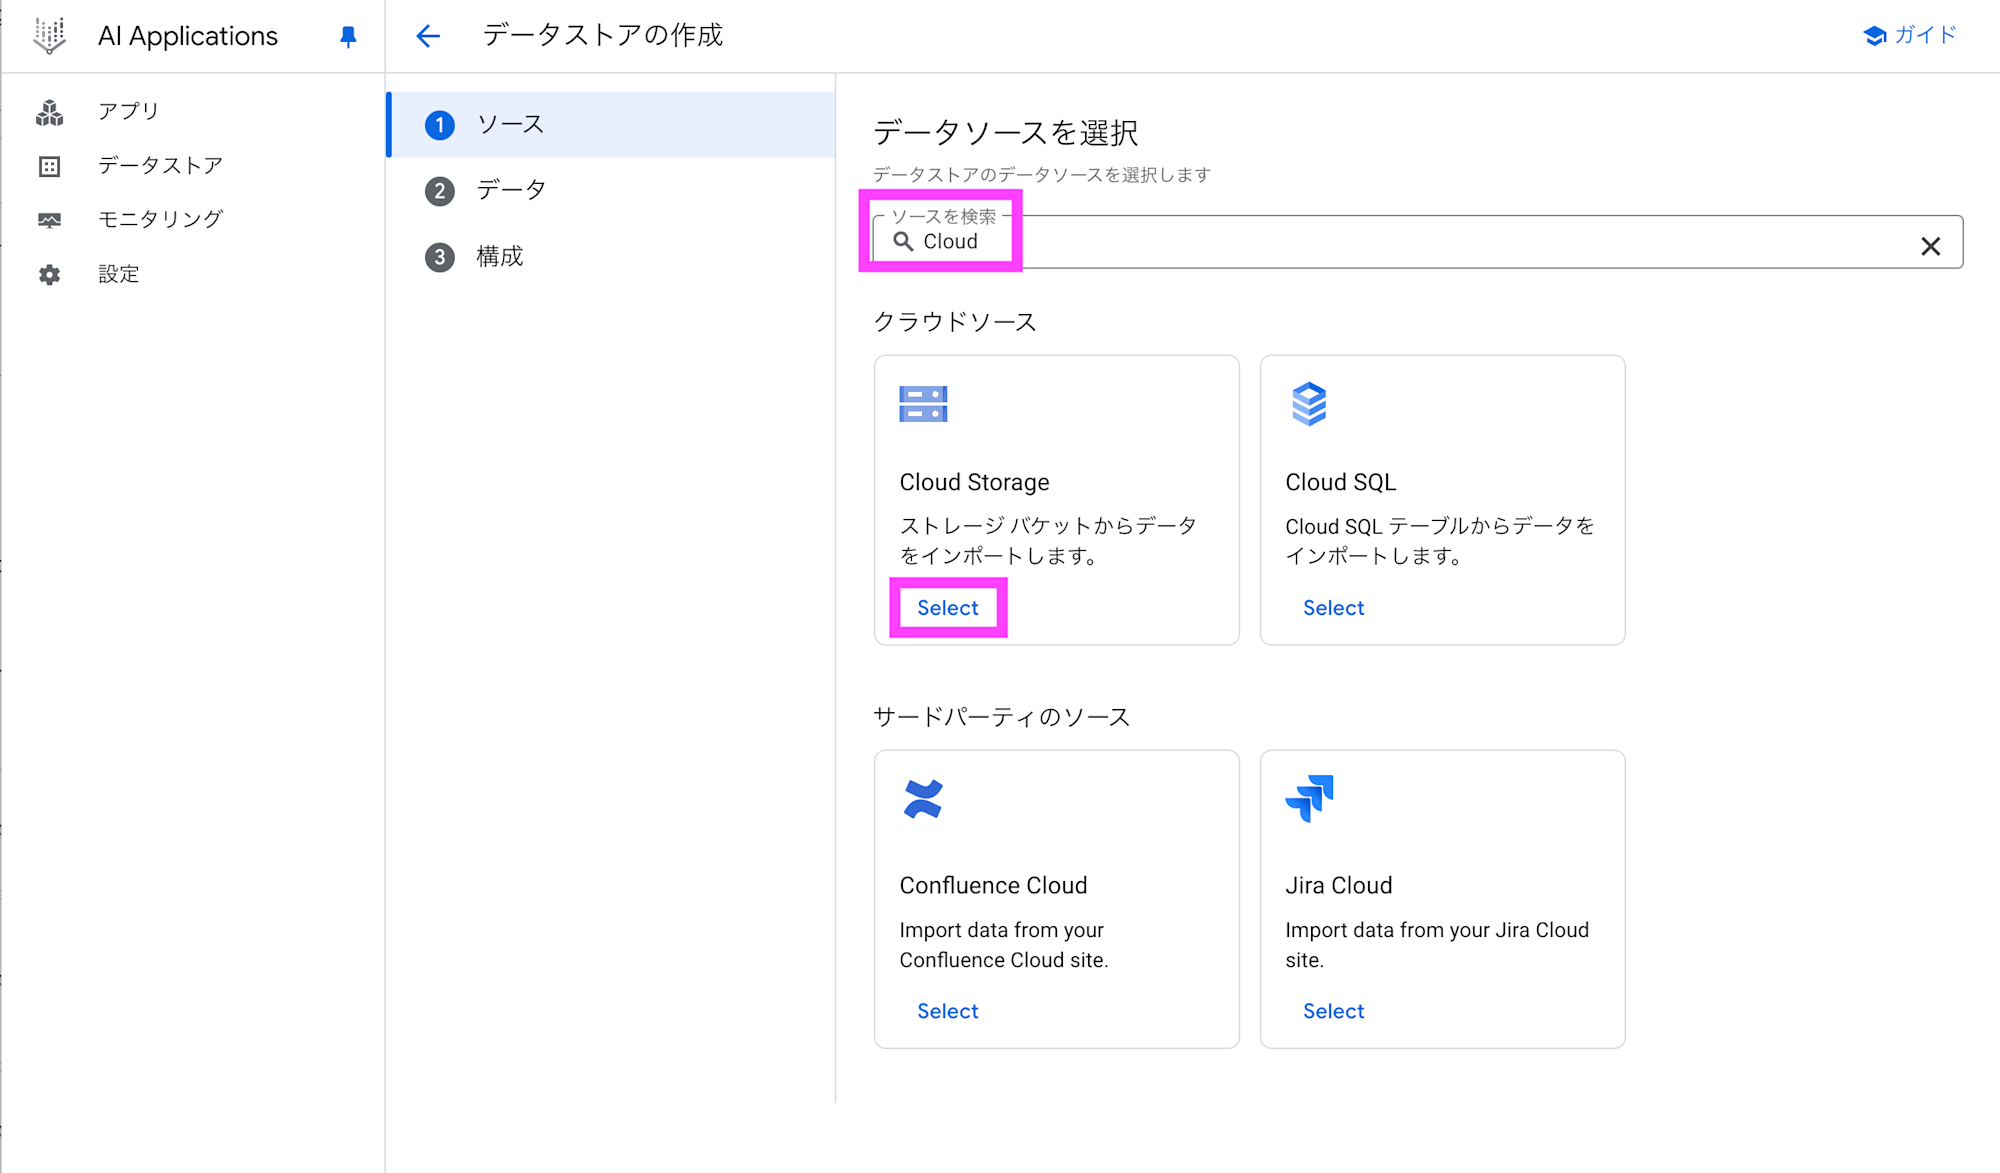Open データストア in the sidebar
This screenshot has height=1173, width=2000.
(160, 165)
